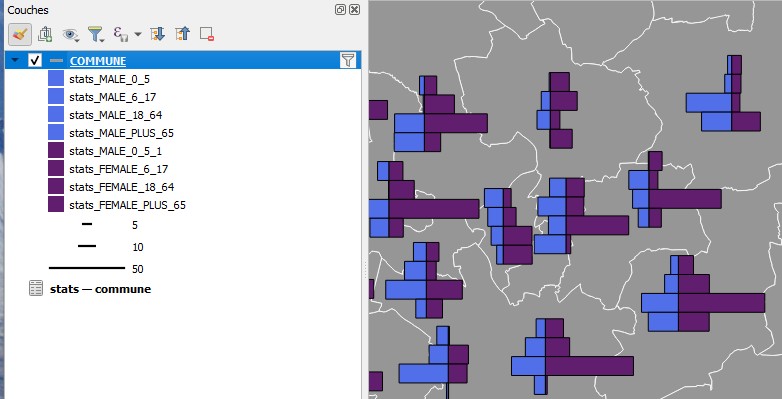The height and width of the screenshot is (399, 782).
Task: Click the Expand All layers icon
Action: [157, 34]
